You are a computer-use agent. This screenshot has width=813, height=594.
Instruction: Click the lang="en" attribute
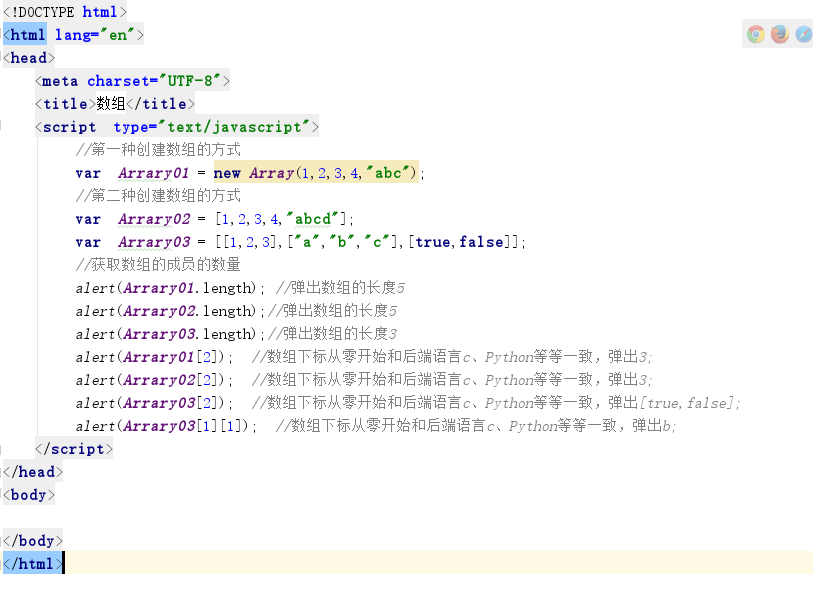94,35
